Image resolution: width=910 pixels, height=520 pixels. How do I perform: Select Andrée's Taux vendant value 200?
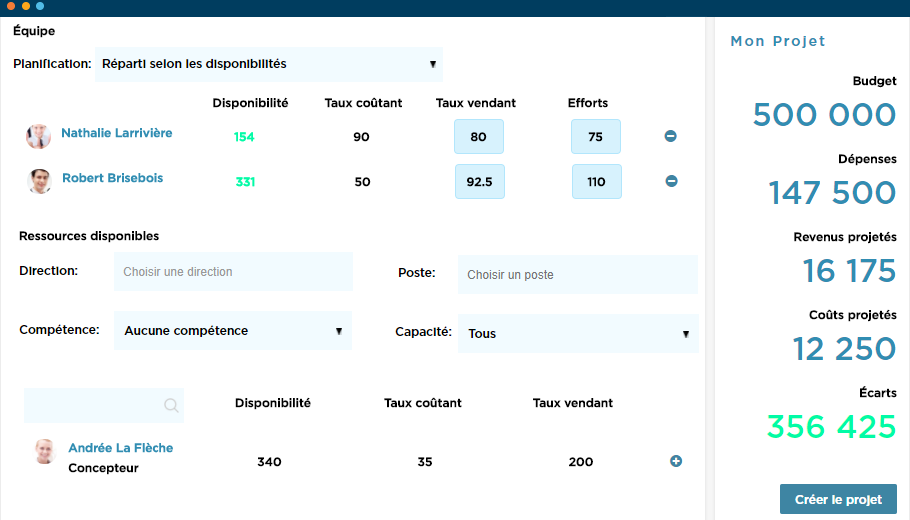tap(580, 462)
